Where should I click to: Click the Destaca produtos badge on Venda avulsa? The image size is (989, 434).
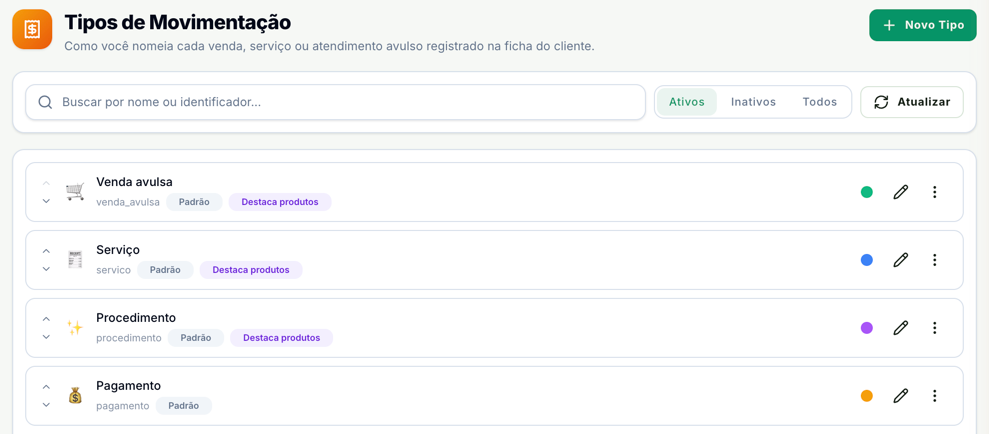280,202
